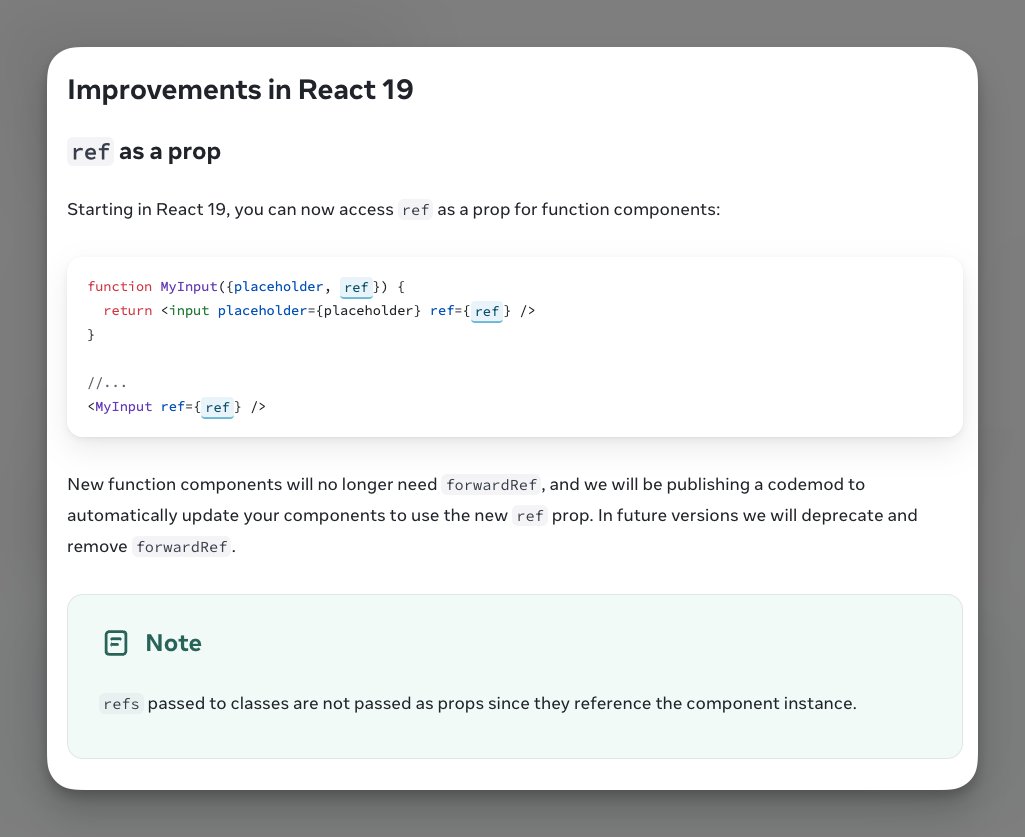Click 'MyInput' in the function declaration line
The width and height of the screenshot is (1025, 837).
click(x=189, y=286)
